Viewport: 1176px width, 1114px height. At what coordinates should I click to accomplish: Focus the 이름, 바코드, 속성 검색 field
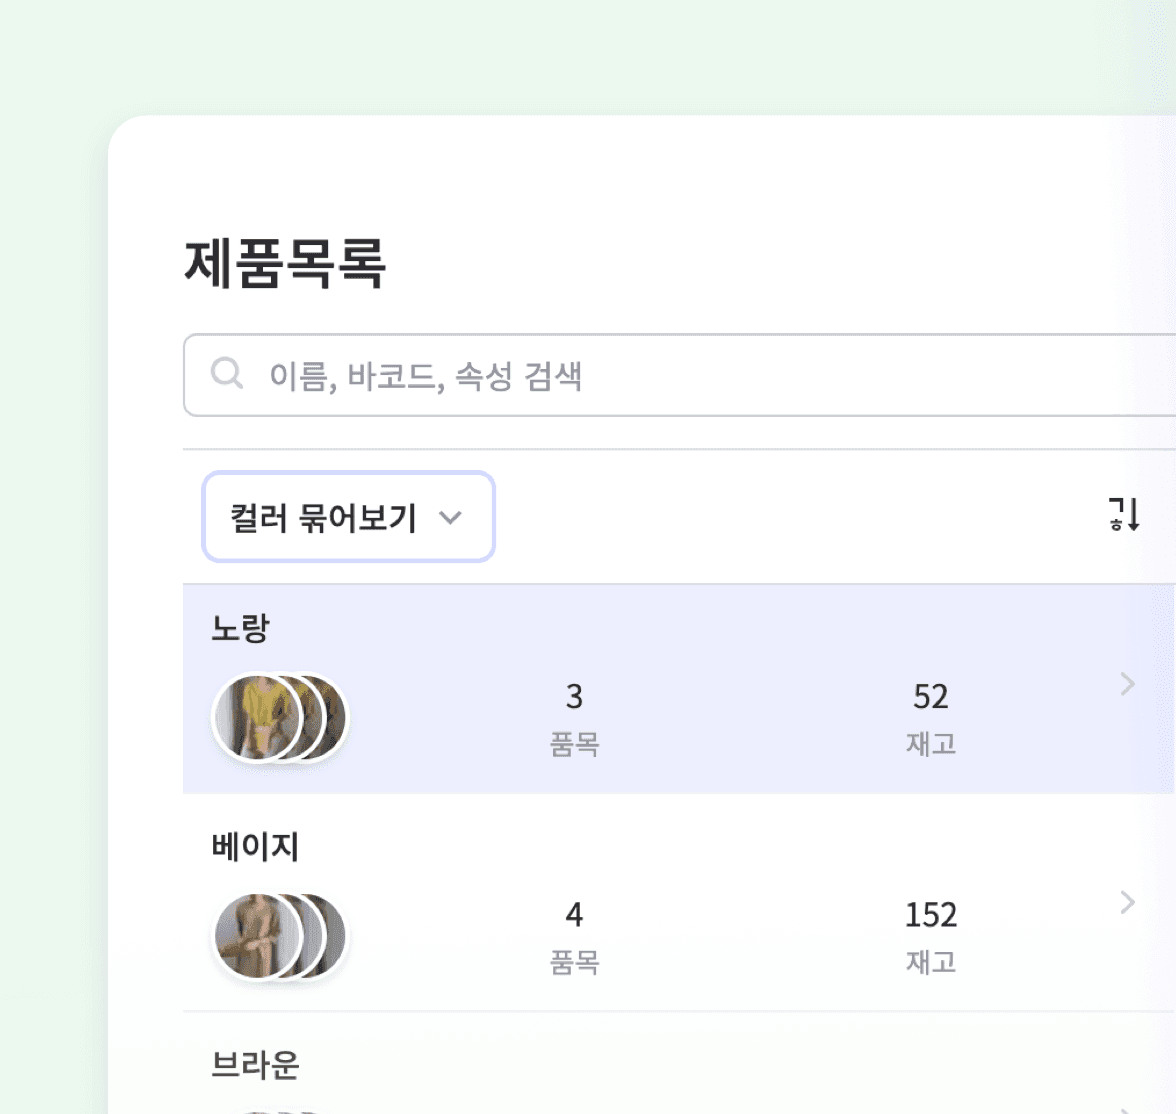pyautogui.click(x=679, y=375)
